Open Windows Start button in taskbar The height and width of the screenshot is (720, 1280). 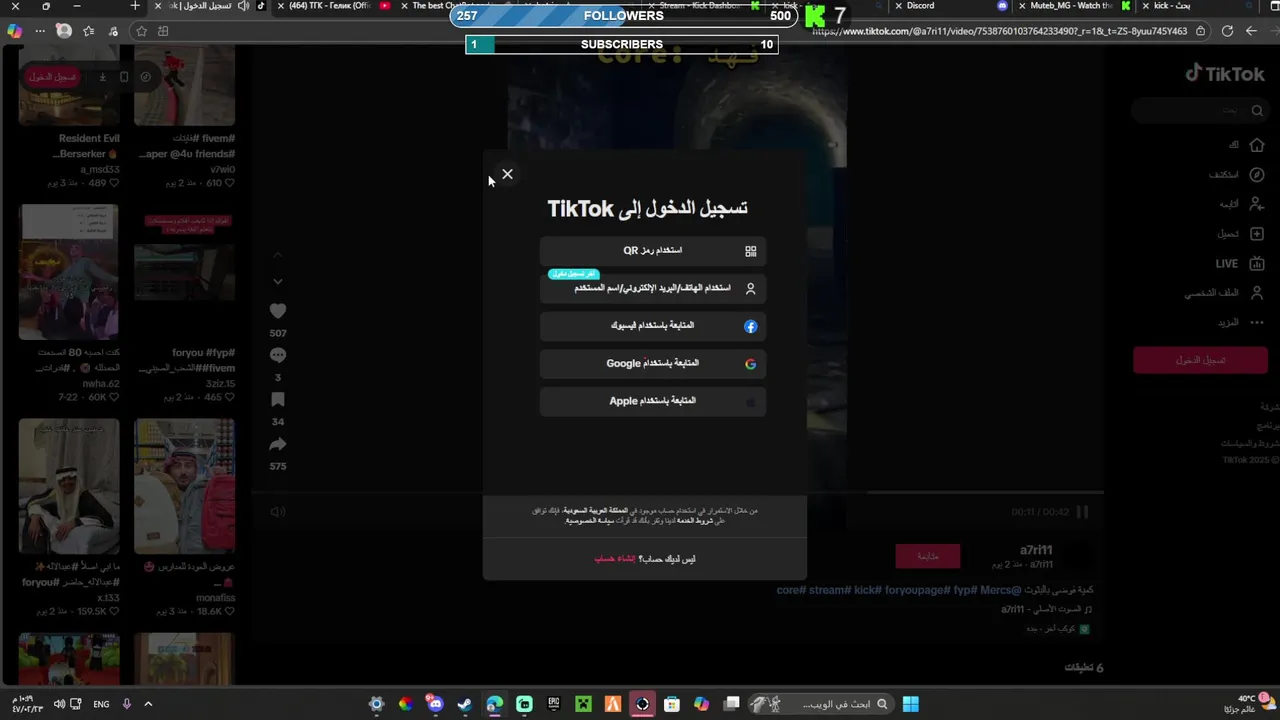(911, 704)
